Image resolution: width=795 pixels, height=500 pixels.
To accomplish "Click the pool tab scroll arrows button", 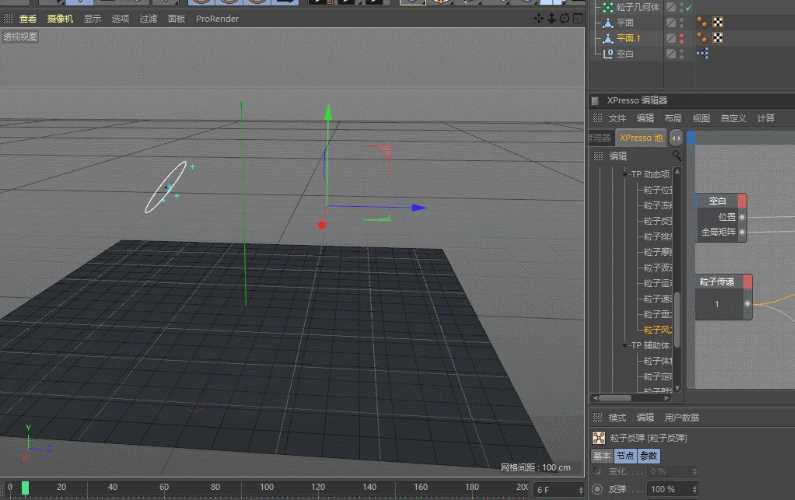I will point(676,137).
